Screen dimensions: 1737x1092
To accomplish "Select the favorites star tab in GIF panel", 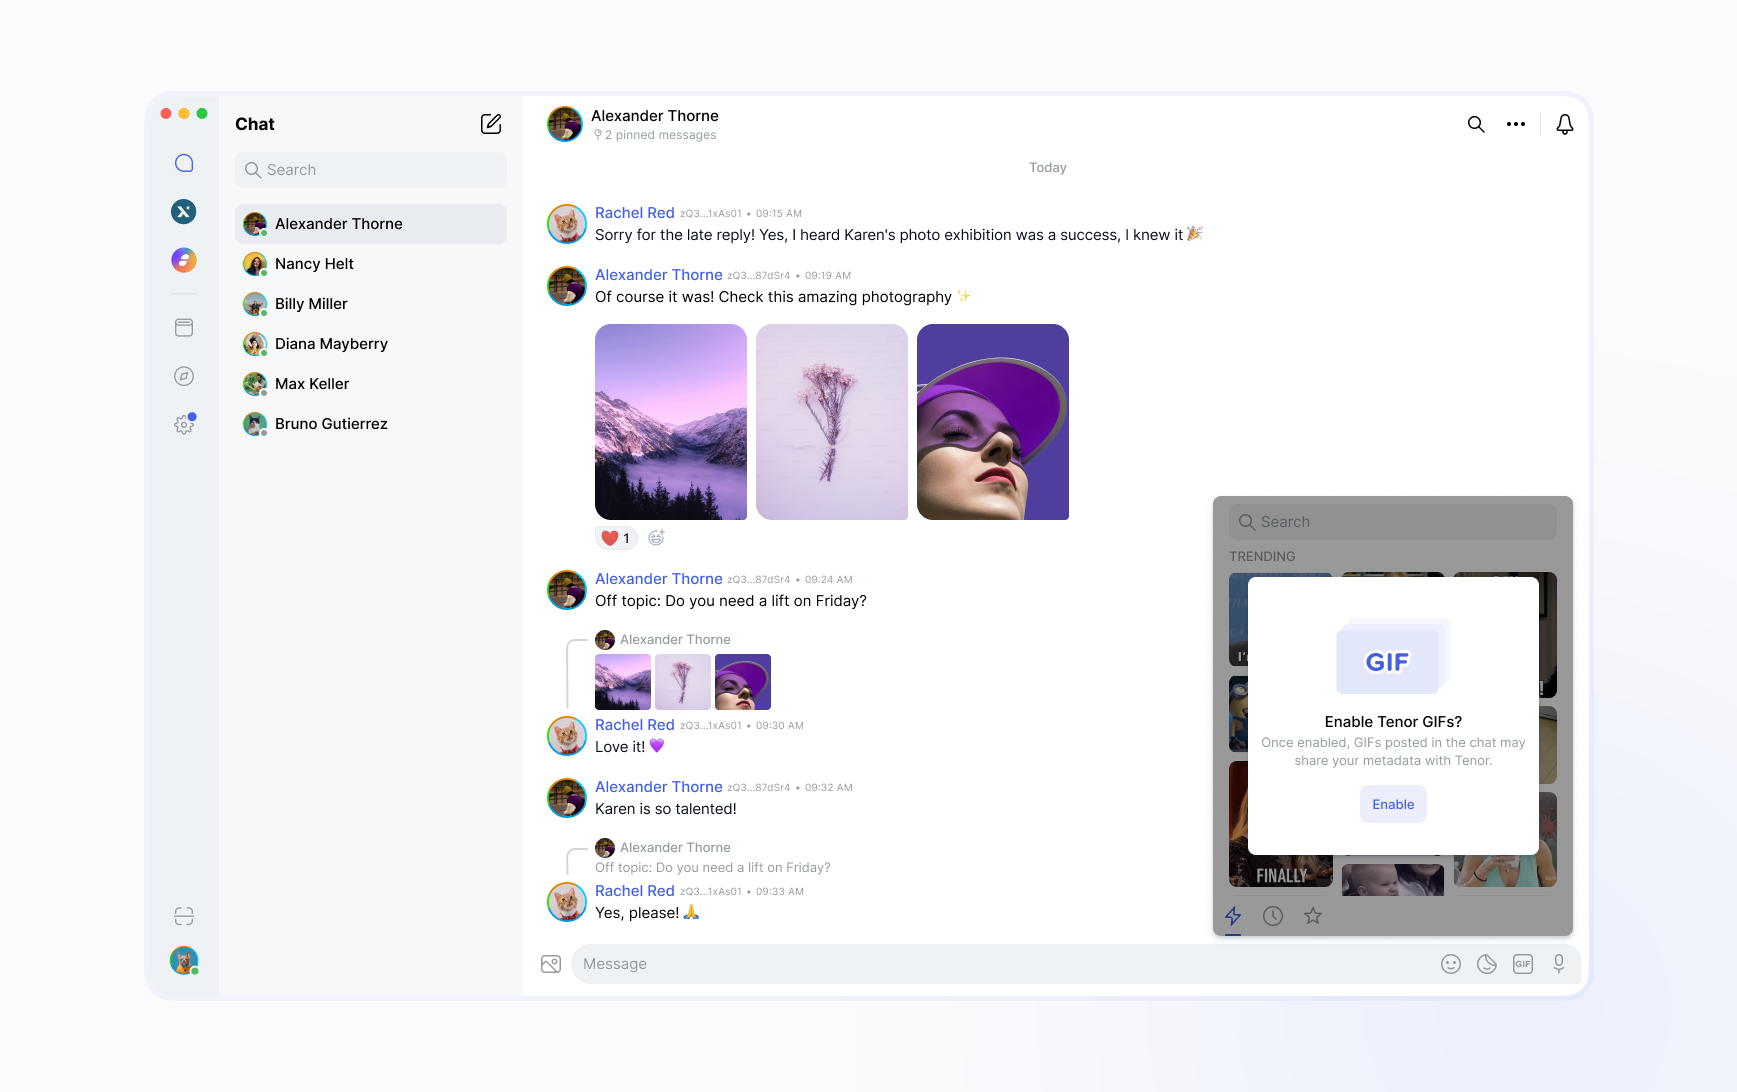I will click(1313, 916).
